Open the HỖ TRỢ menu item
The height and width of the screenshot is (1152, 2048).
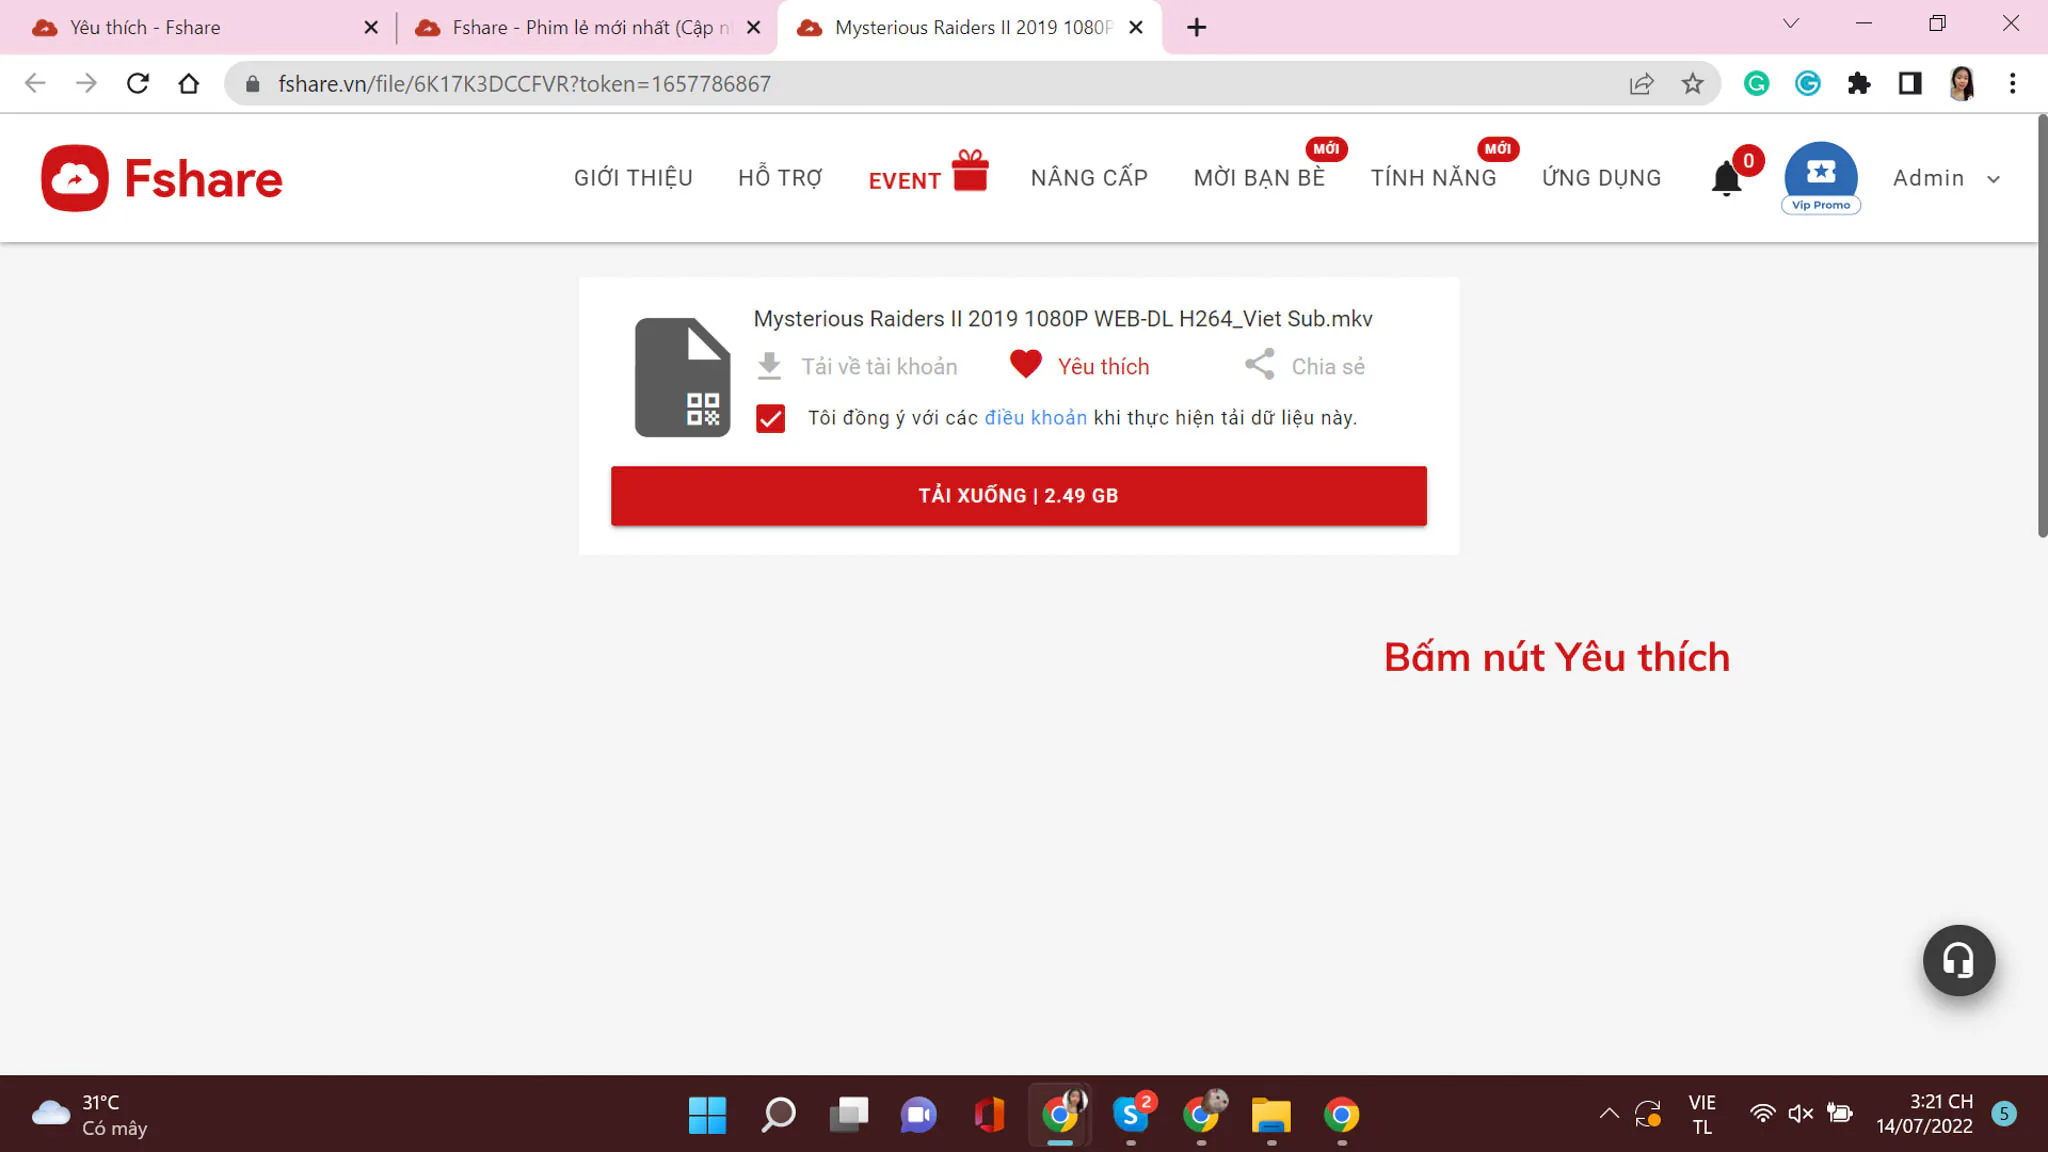(x=780, y=178)
